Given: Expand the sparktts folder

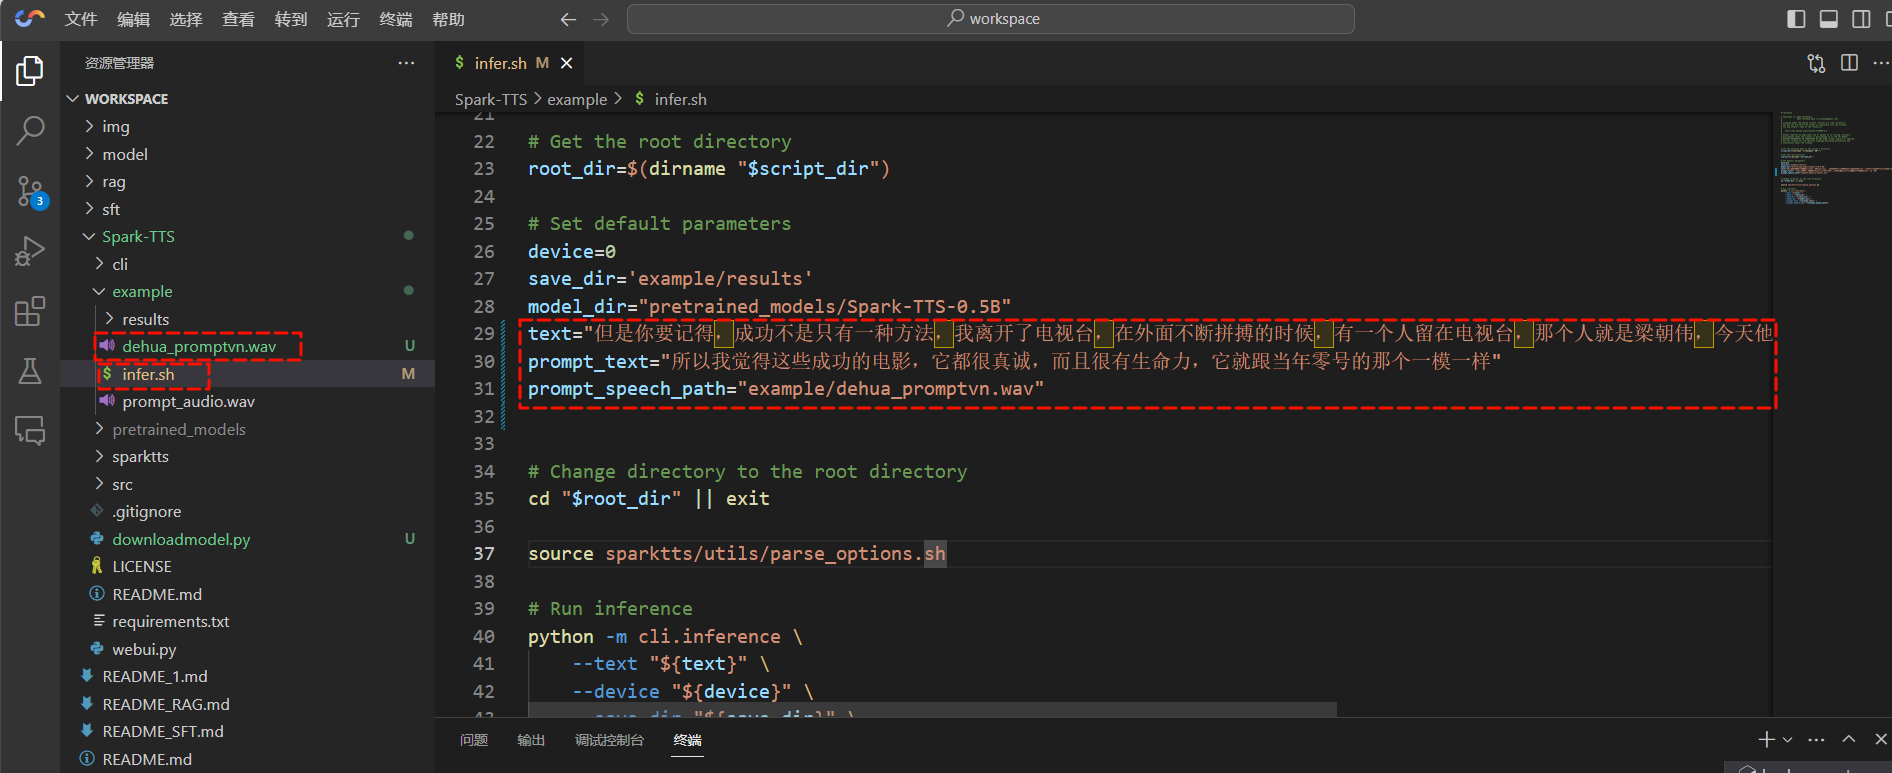Looking at the screenshot, I should [x=247, y=456].
